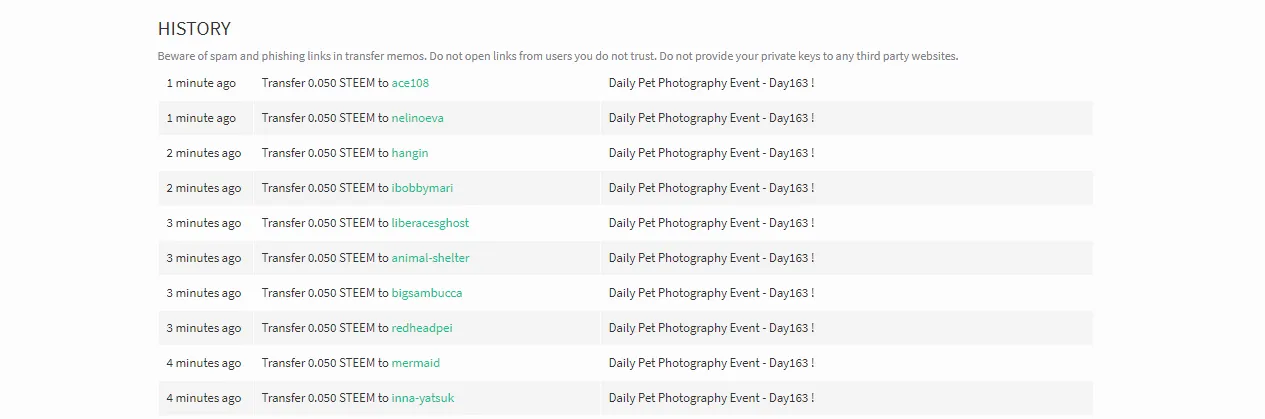Image resolution: width=1265 pixels, height=419 pixels.
Task: Visit the hangin account link
Action: click(x=410, y=153)
